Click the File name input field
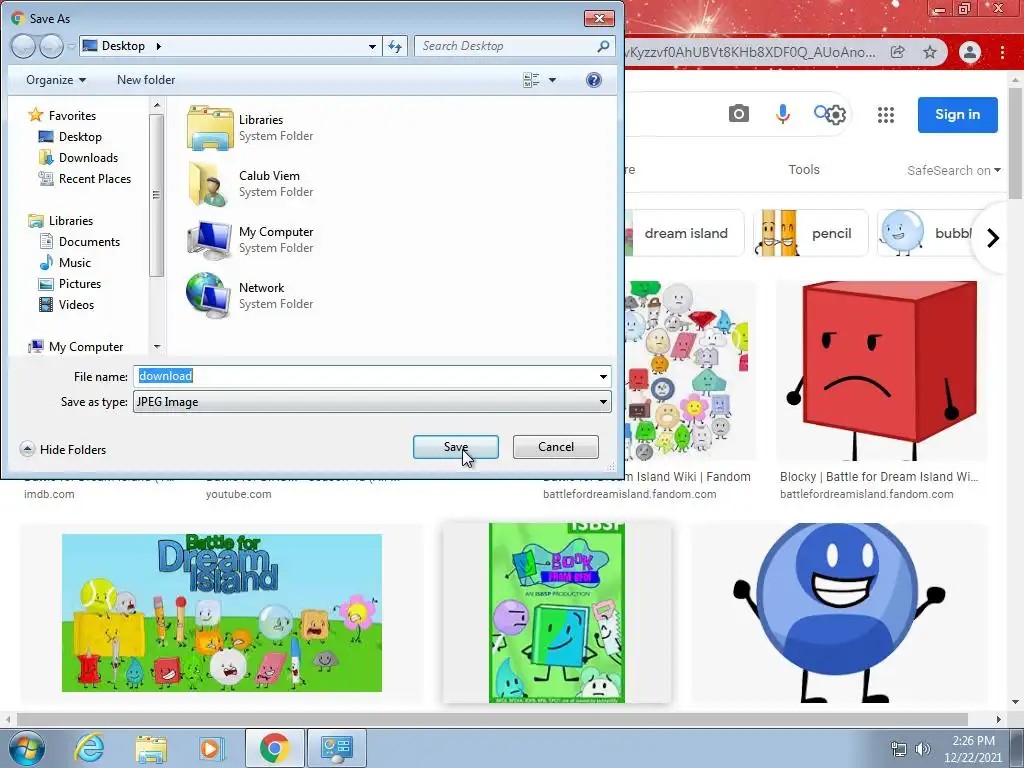This screenshot has height=768, width=1024. click(x=364, y=376)
